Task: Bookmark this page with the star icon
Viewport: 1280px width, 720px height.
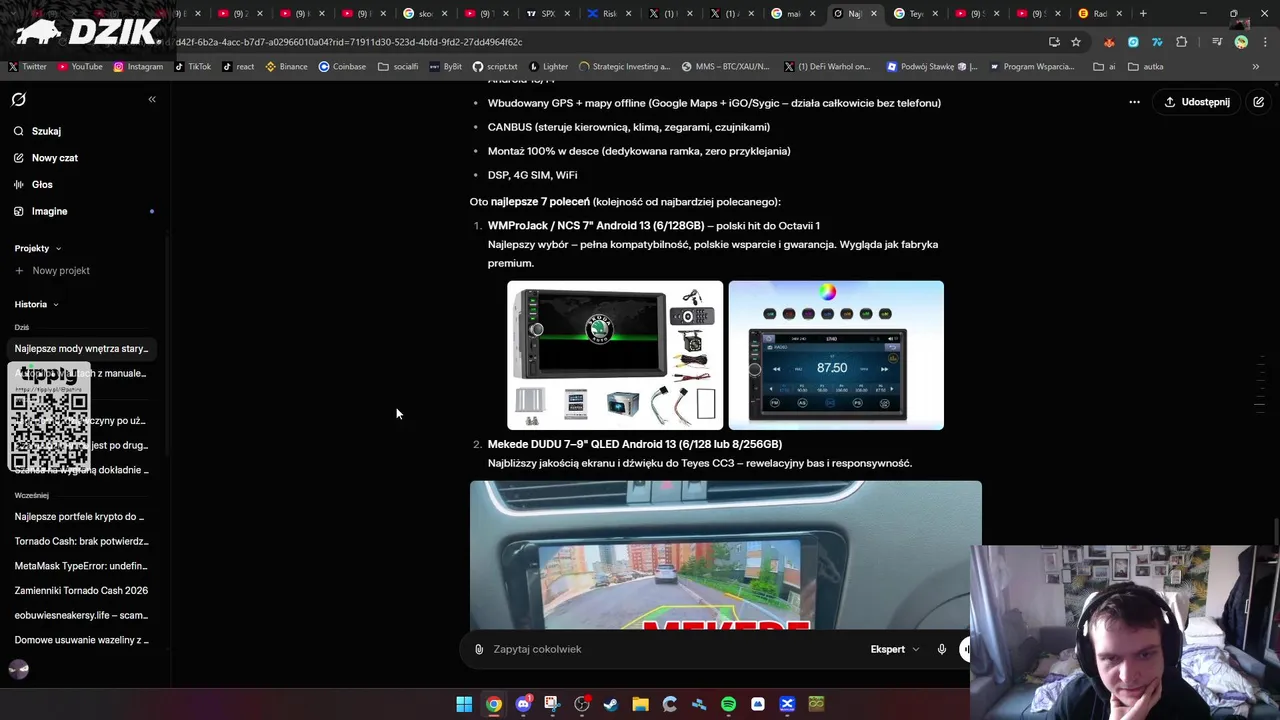Action: (1076, 42)
